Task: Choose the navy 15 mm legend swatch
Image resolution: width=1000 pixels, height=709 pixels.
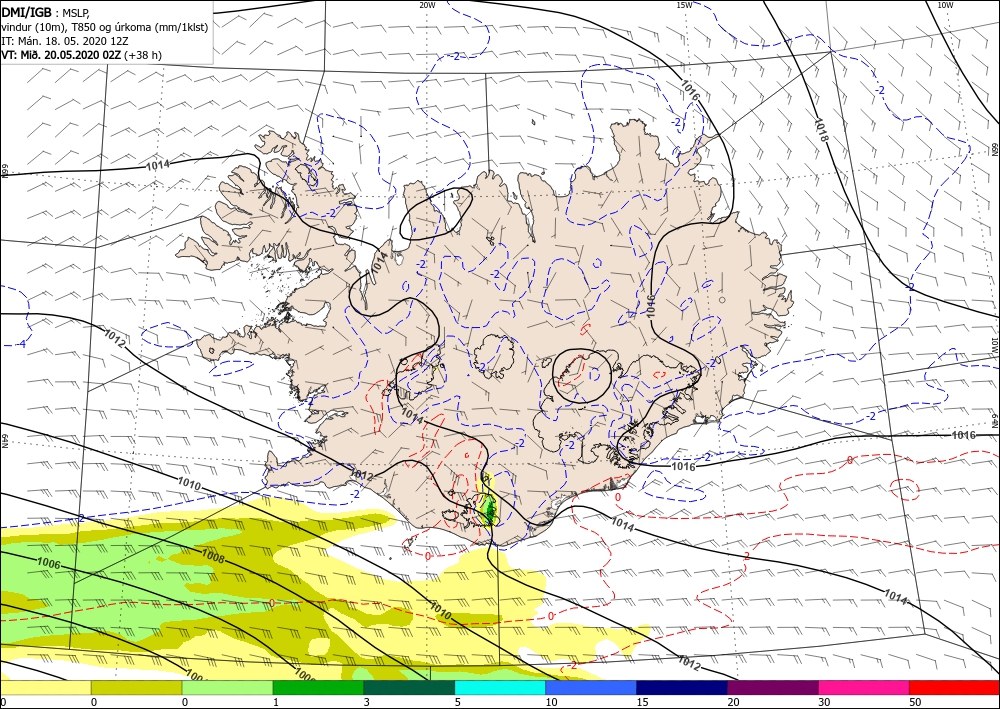Action: tap(682, 687)
